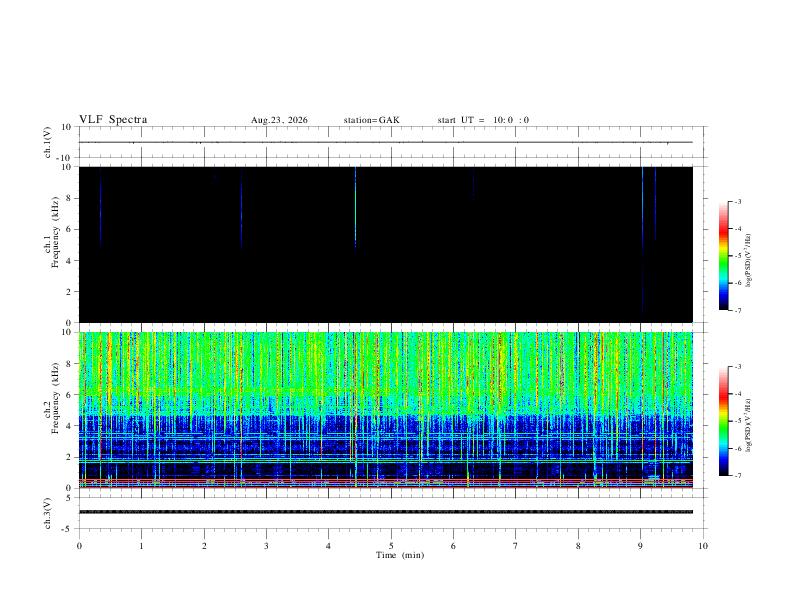Click the Aug.23, 2026 date label
The width and height of the screenshot is (792, 612).
(x=279, y=120)
